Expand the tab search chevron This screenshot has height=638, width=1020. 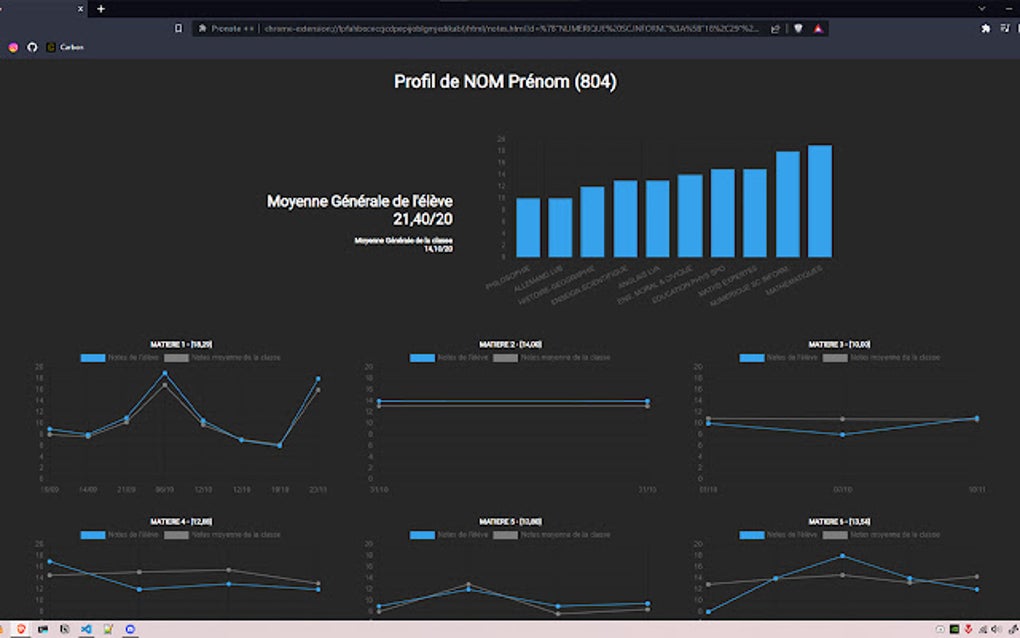point(982,8)
